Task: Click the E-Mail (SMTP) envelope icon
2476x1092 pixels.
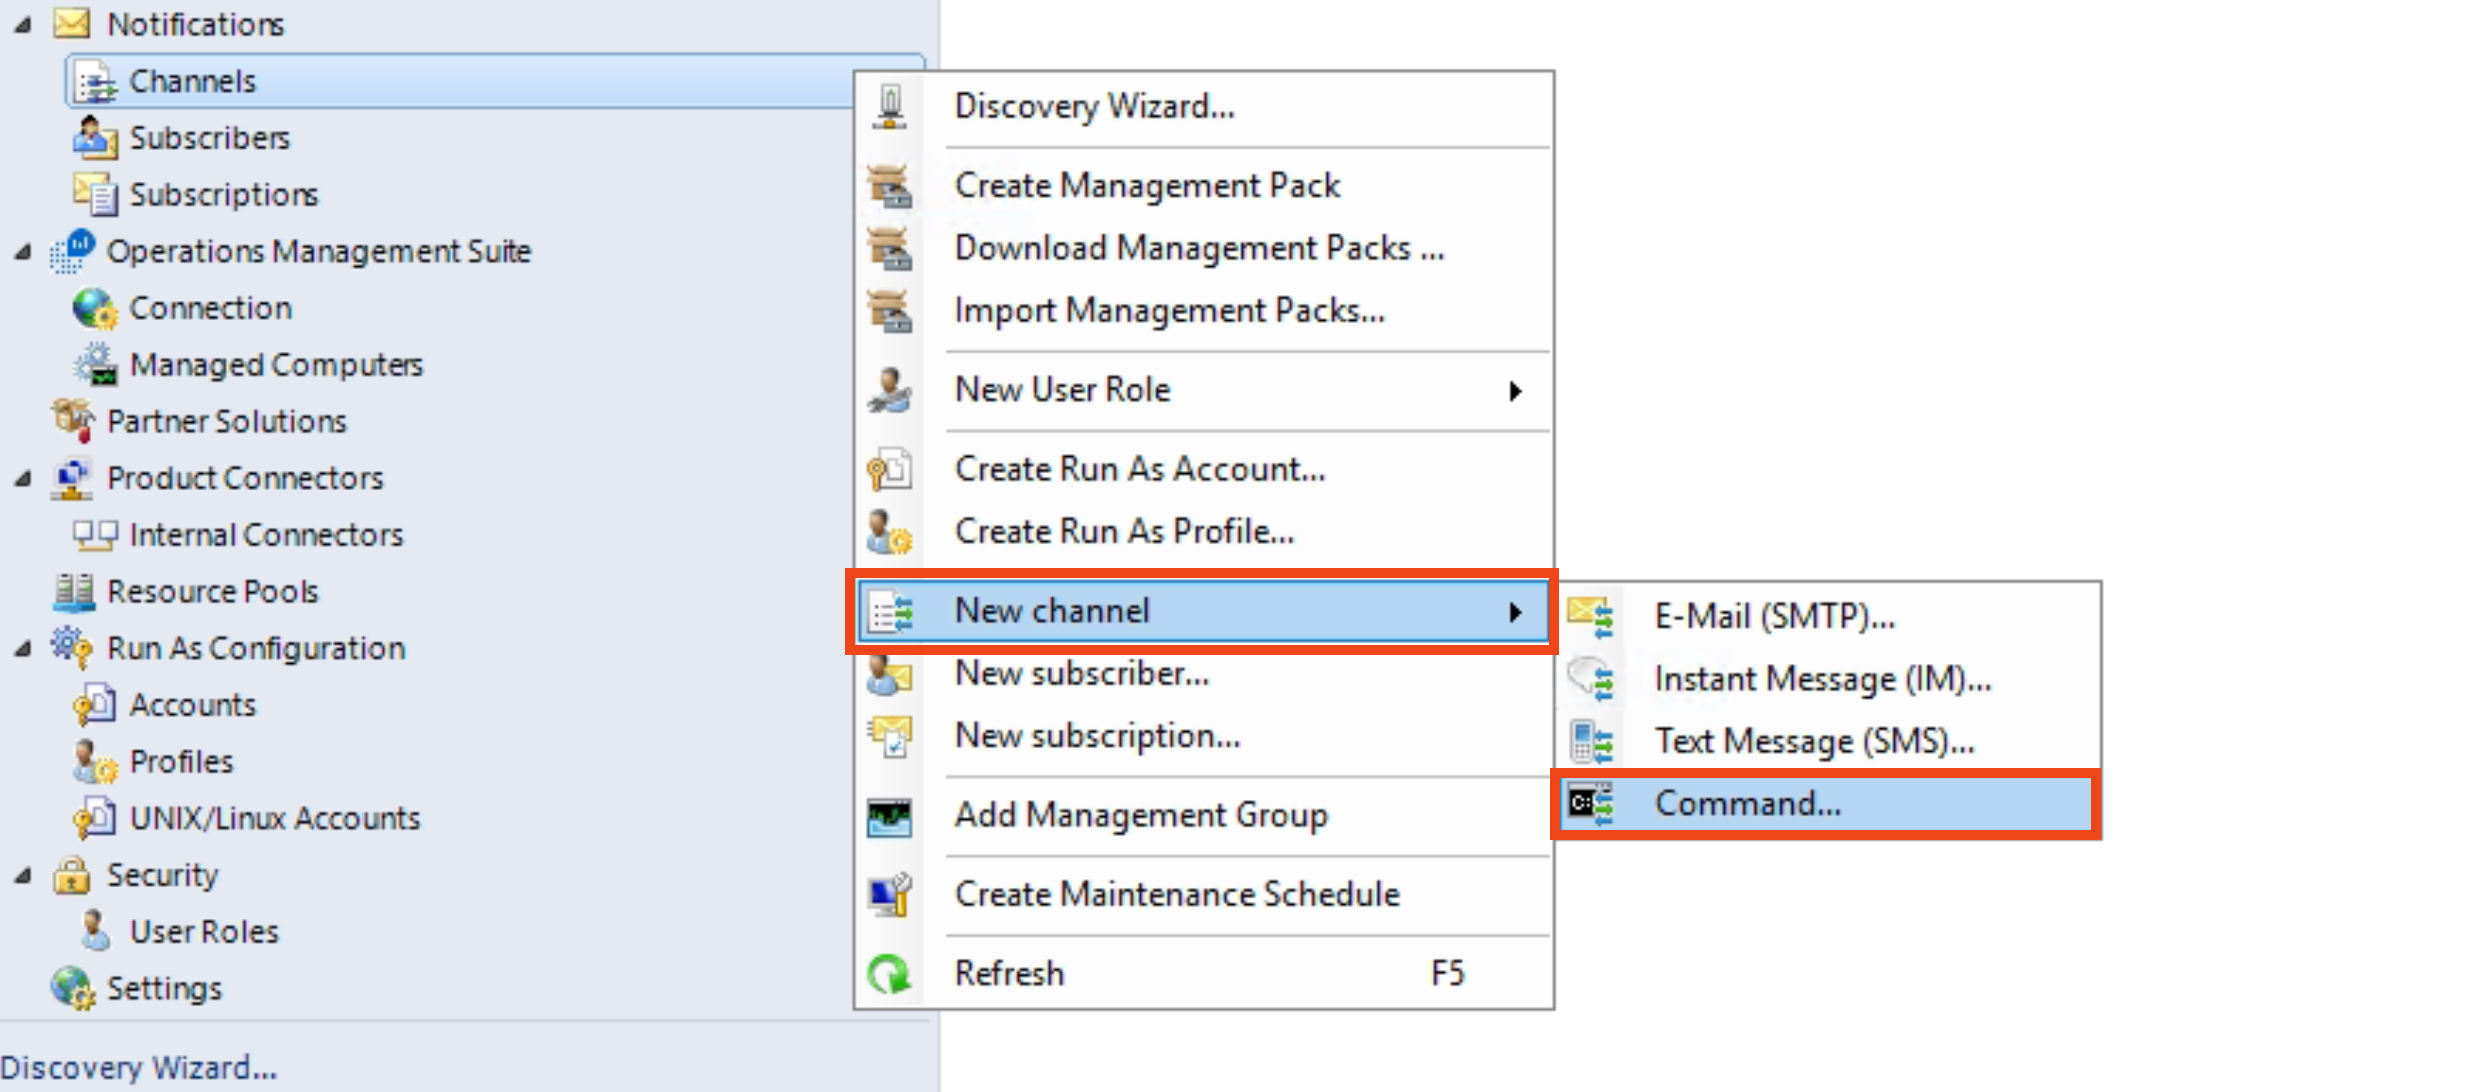Action: coord(1590,616)
